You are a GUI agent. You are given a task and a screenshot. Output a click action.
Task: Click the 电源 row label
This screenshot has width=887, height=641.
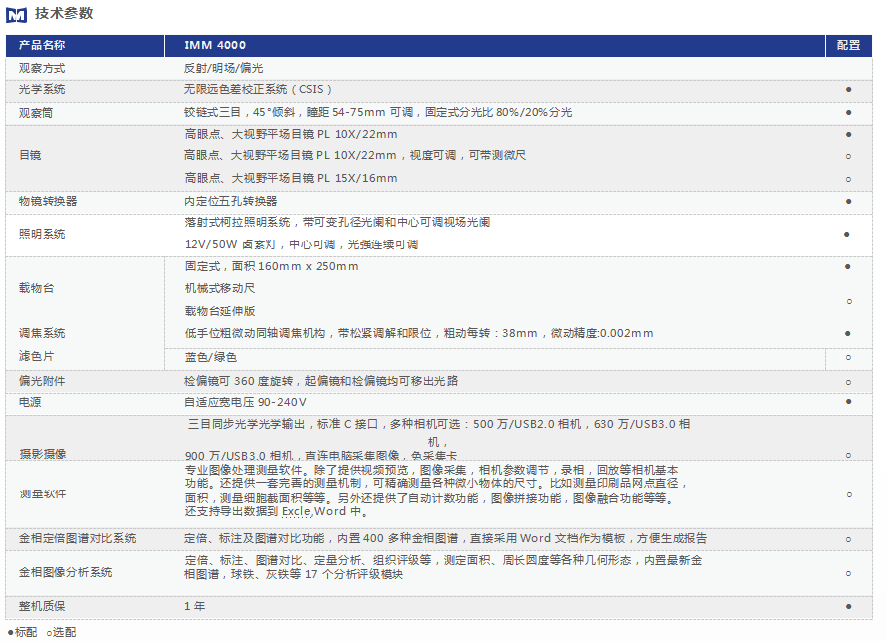click(x=30, y=402)
